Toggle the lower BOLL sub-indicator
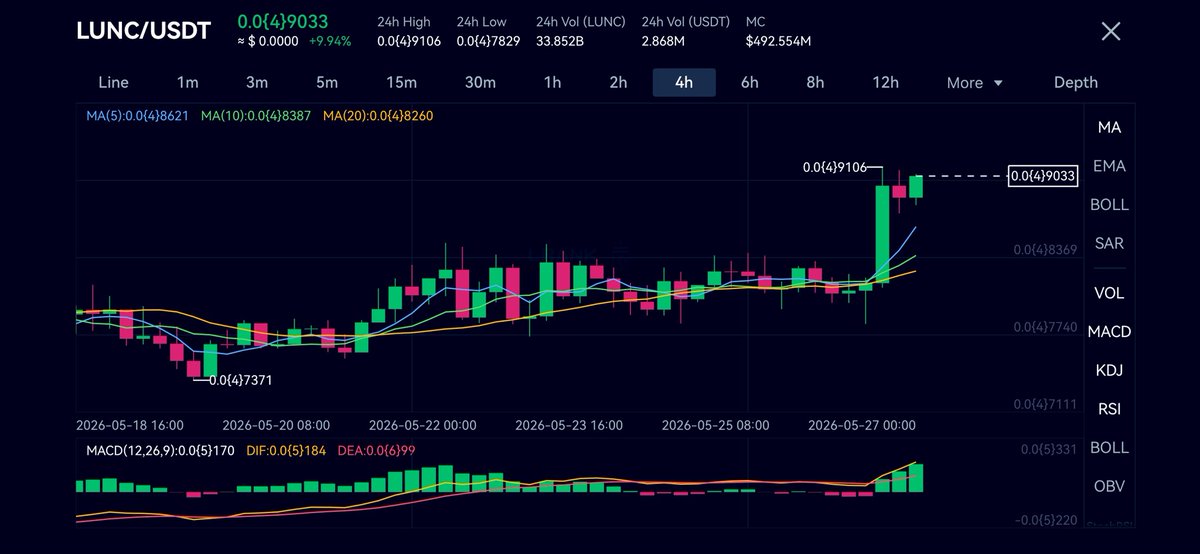Image resolution: width=1200 pixels, height=554 pixels. 1109,447
